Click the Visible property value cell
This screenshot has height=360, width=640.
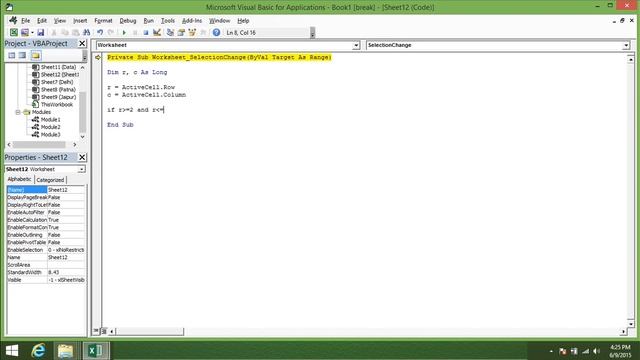(x=66, y=280)
